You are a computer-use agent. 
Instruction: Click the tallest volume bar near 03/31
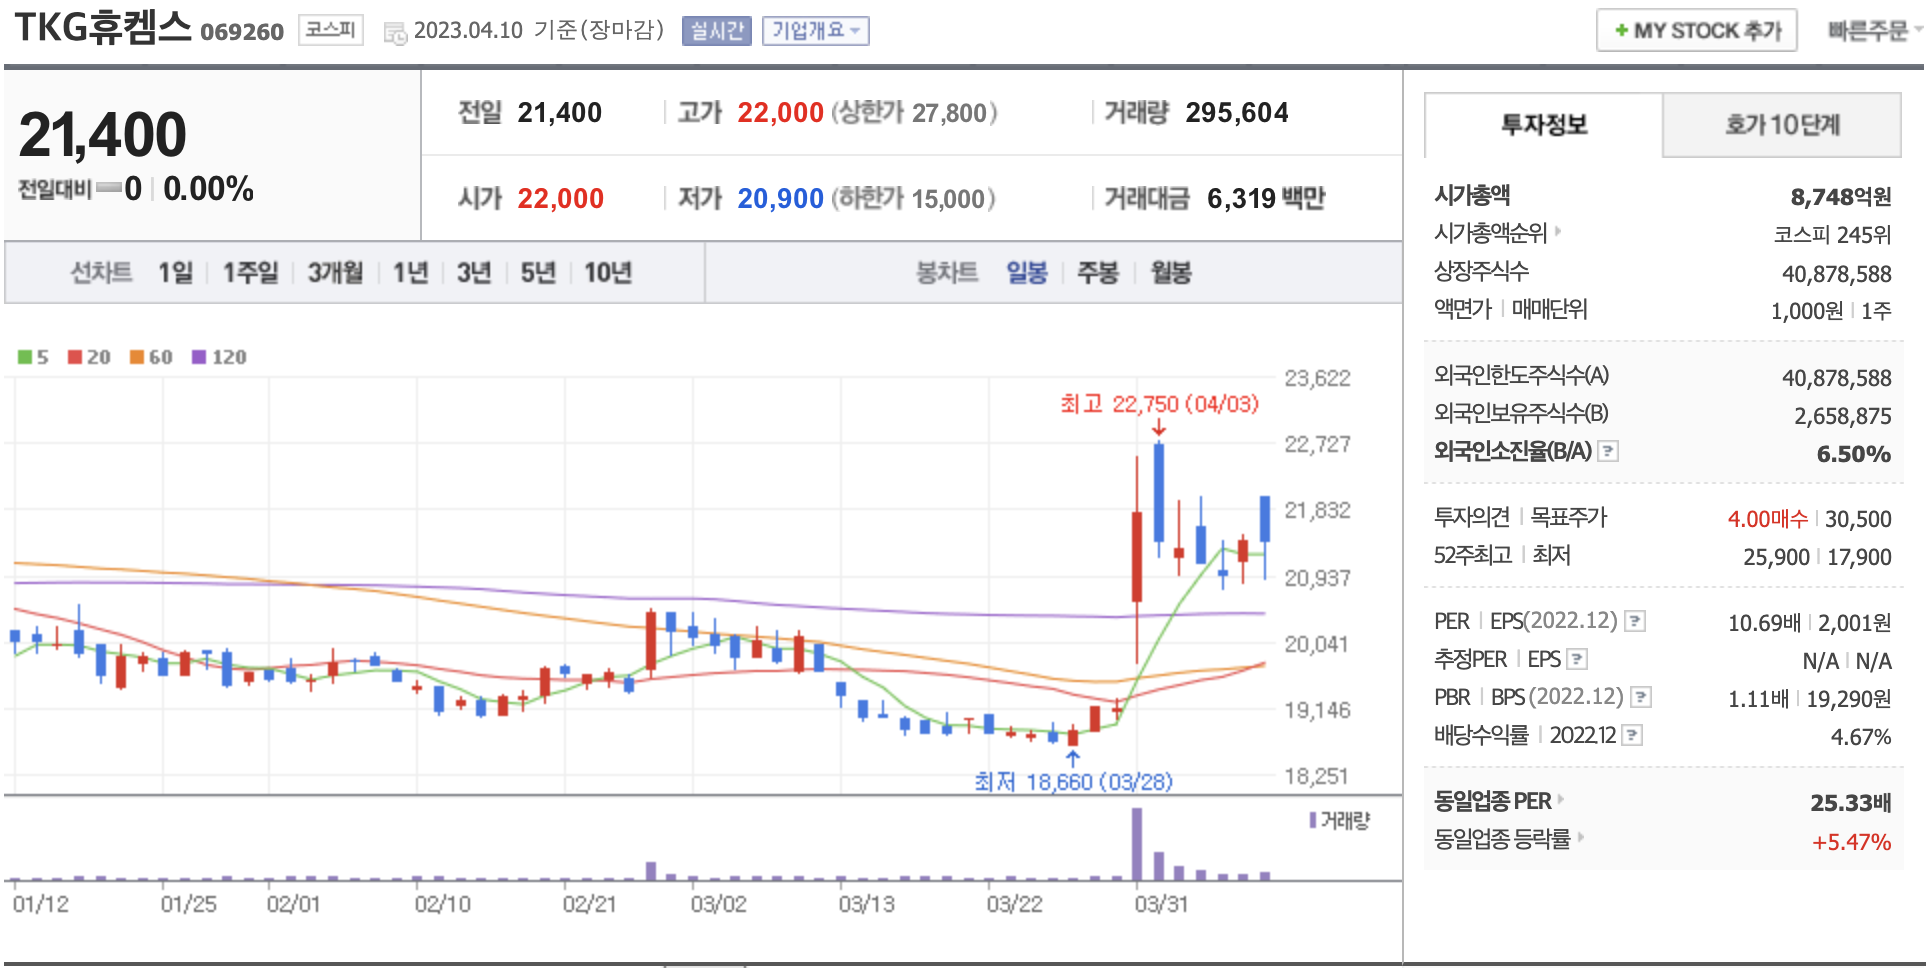click(1137, 843)
